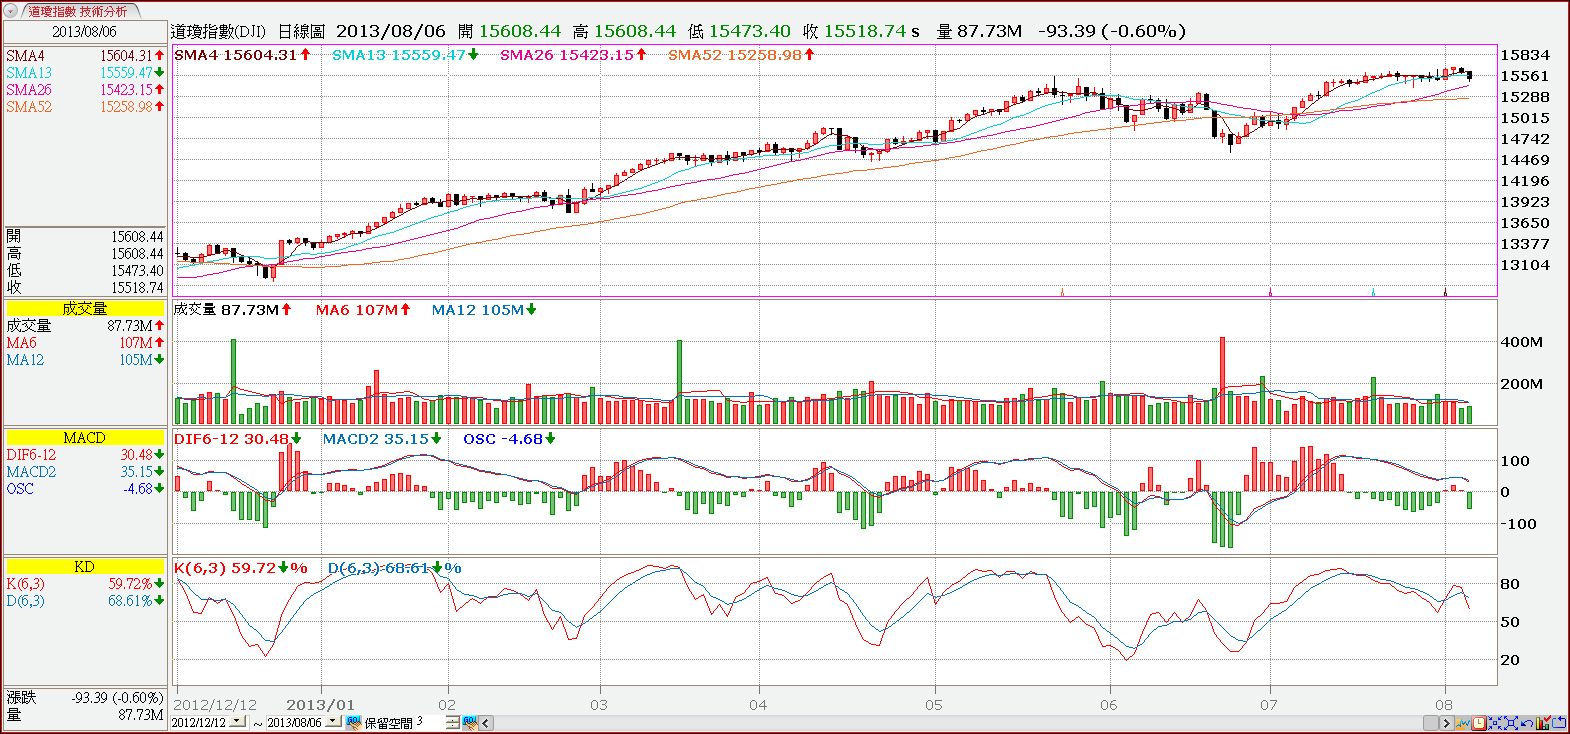Click the 2013/01 label on time axis
The image size is (1570, 734).
(320, 705)
